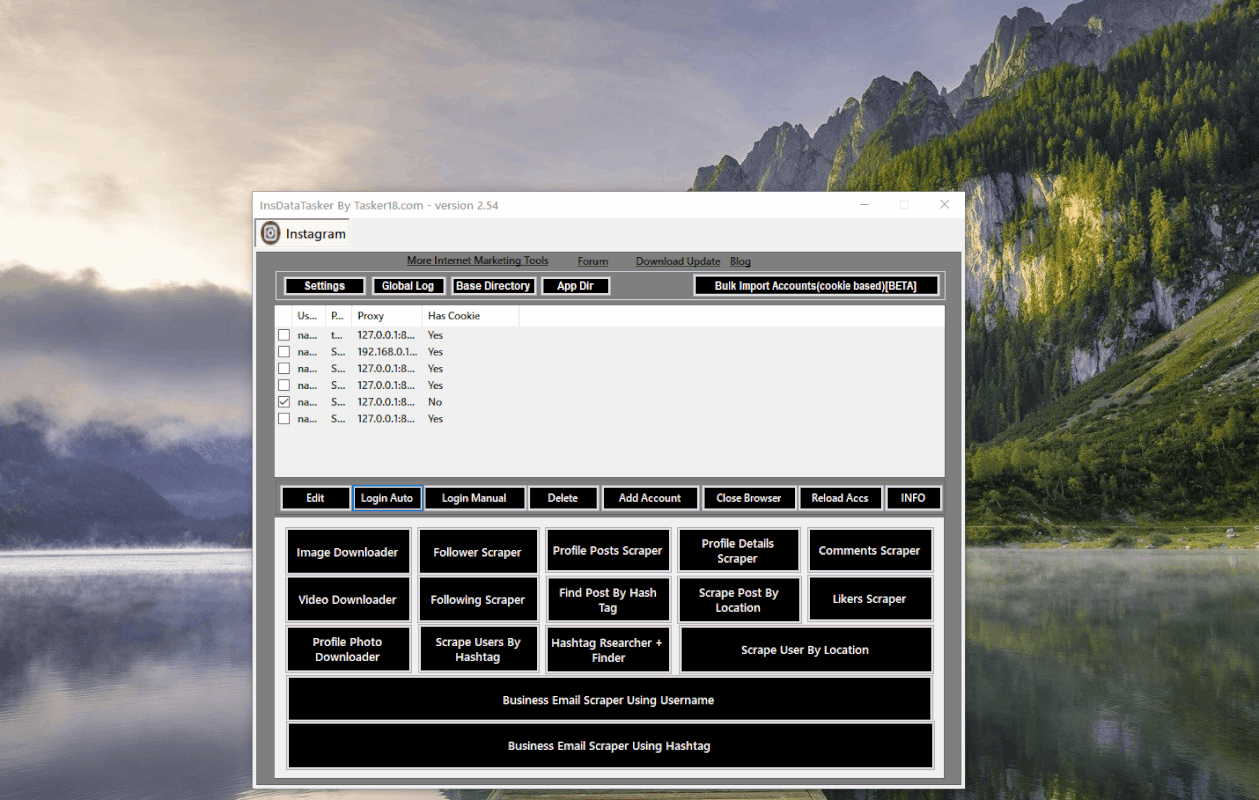
Task: Click the Login Manual button
Action: coord(474,498)
